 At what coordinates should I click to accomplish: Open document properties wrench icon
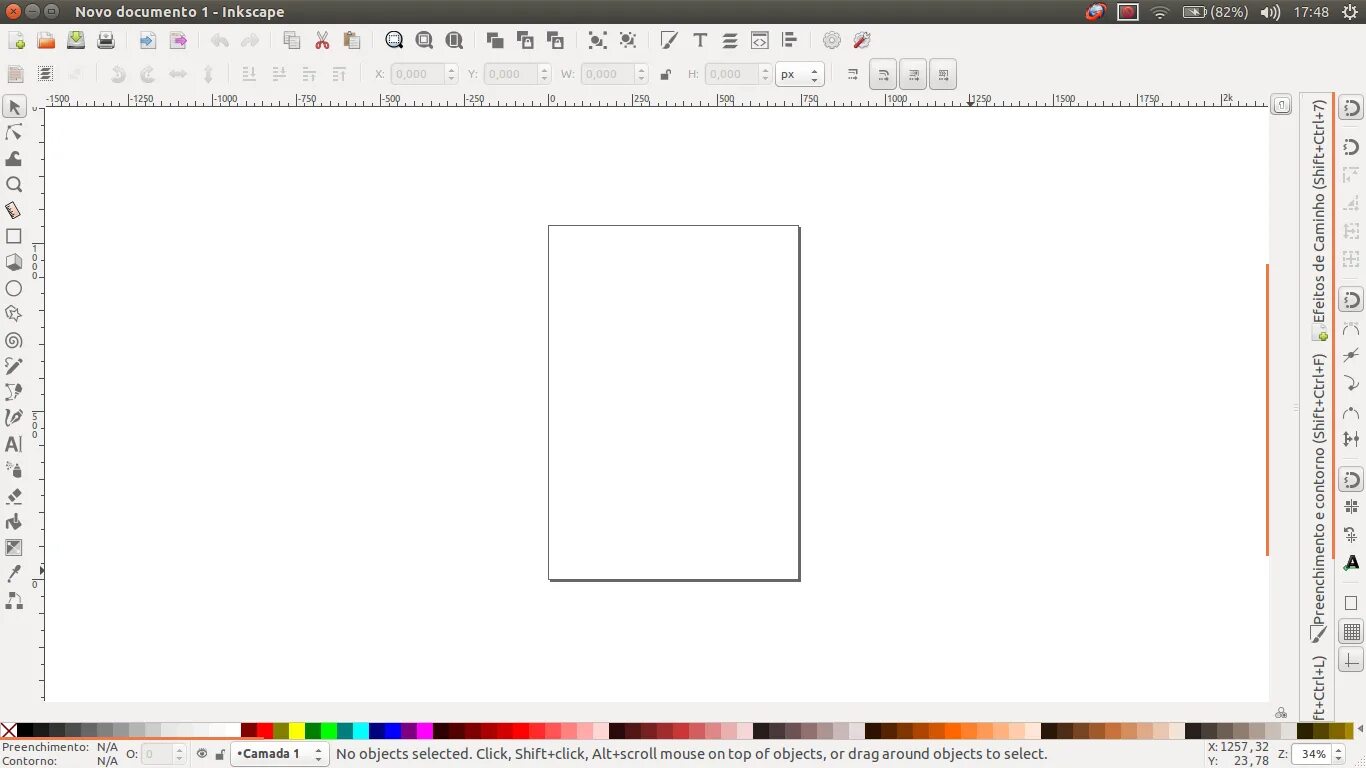[x=862, y=41]
